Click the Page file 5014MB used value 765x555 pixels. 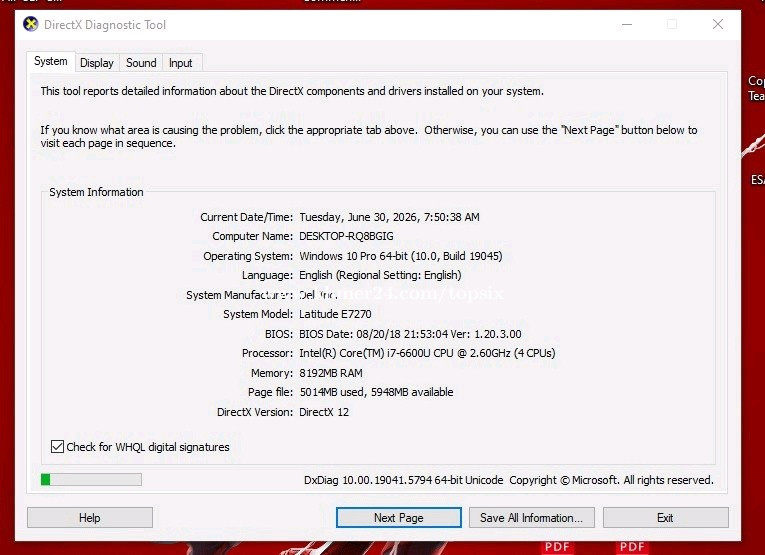[x=376, y=392]
